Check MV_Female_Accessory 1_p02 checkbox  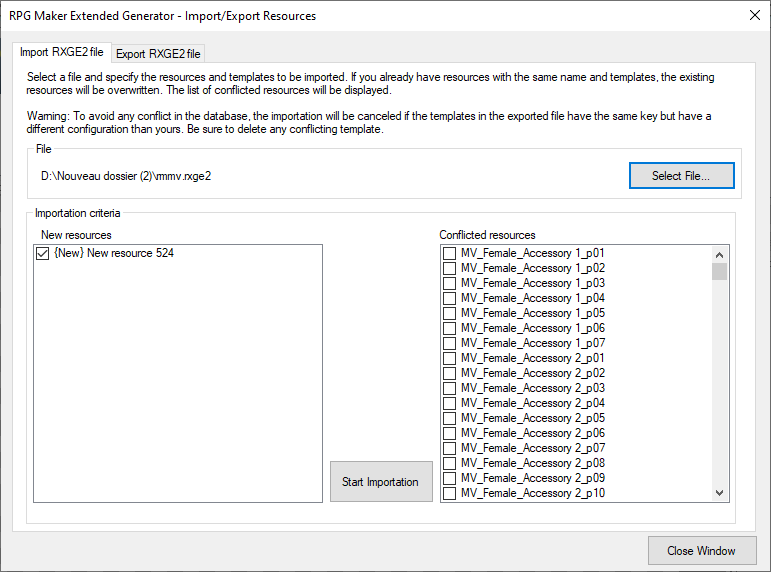449,268
